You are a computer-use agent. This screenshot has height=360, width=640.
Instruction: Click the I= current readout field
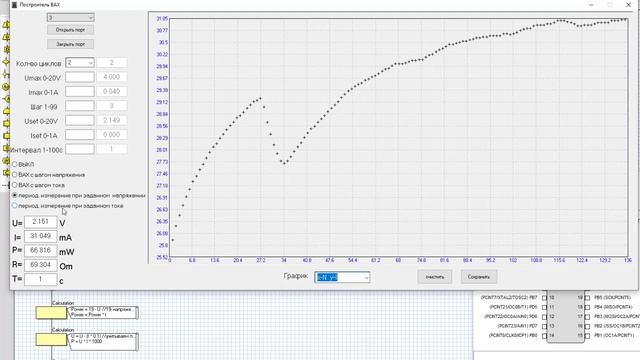(x=40, y=236)
